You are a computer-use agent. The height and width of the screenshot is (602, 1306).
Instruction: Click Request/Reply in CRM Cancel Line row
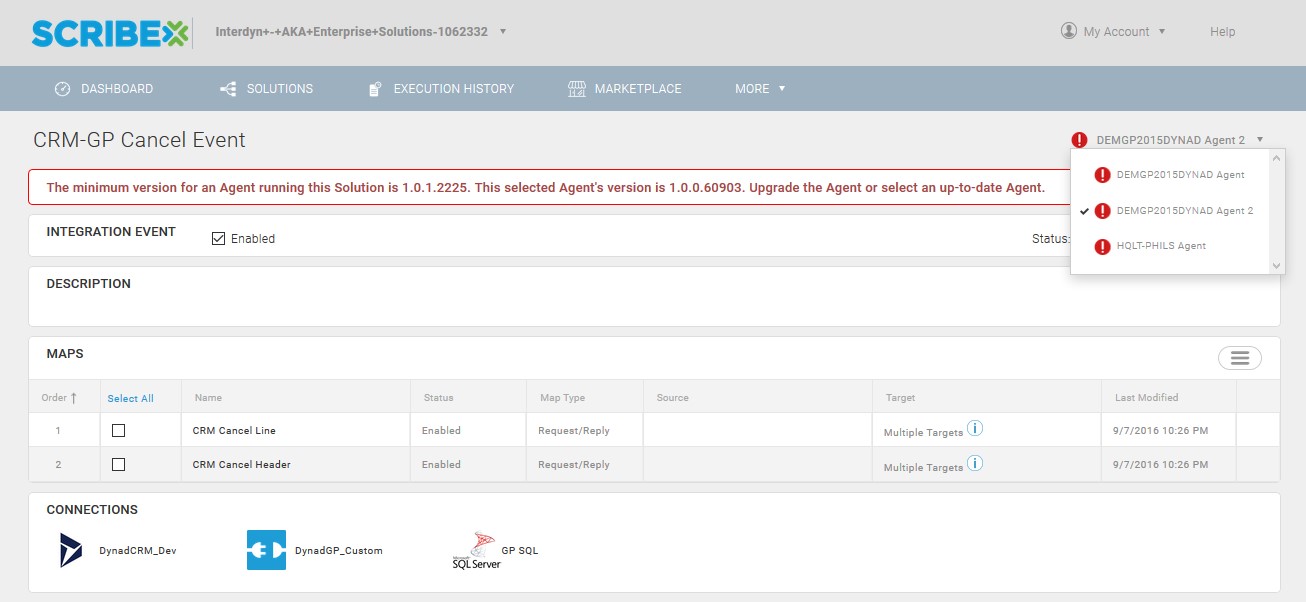tap(574, 430)
